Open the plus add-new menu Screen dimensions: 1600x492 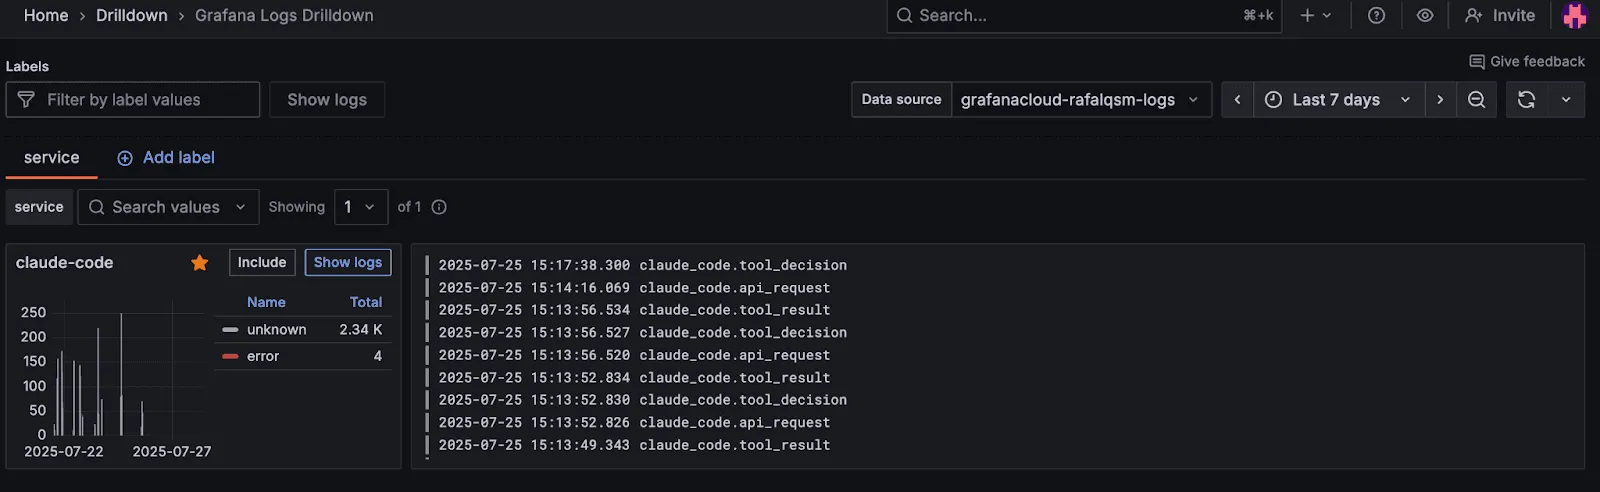(1315, 15)
